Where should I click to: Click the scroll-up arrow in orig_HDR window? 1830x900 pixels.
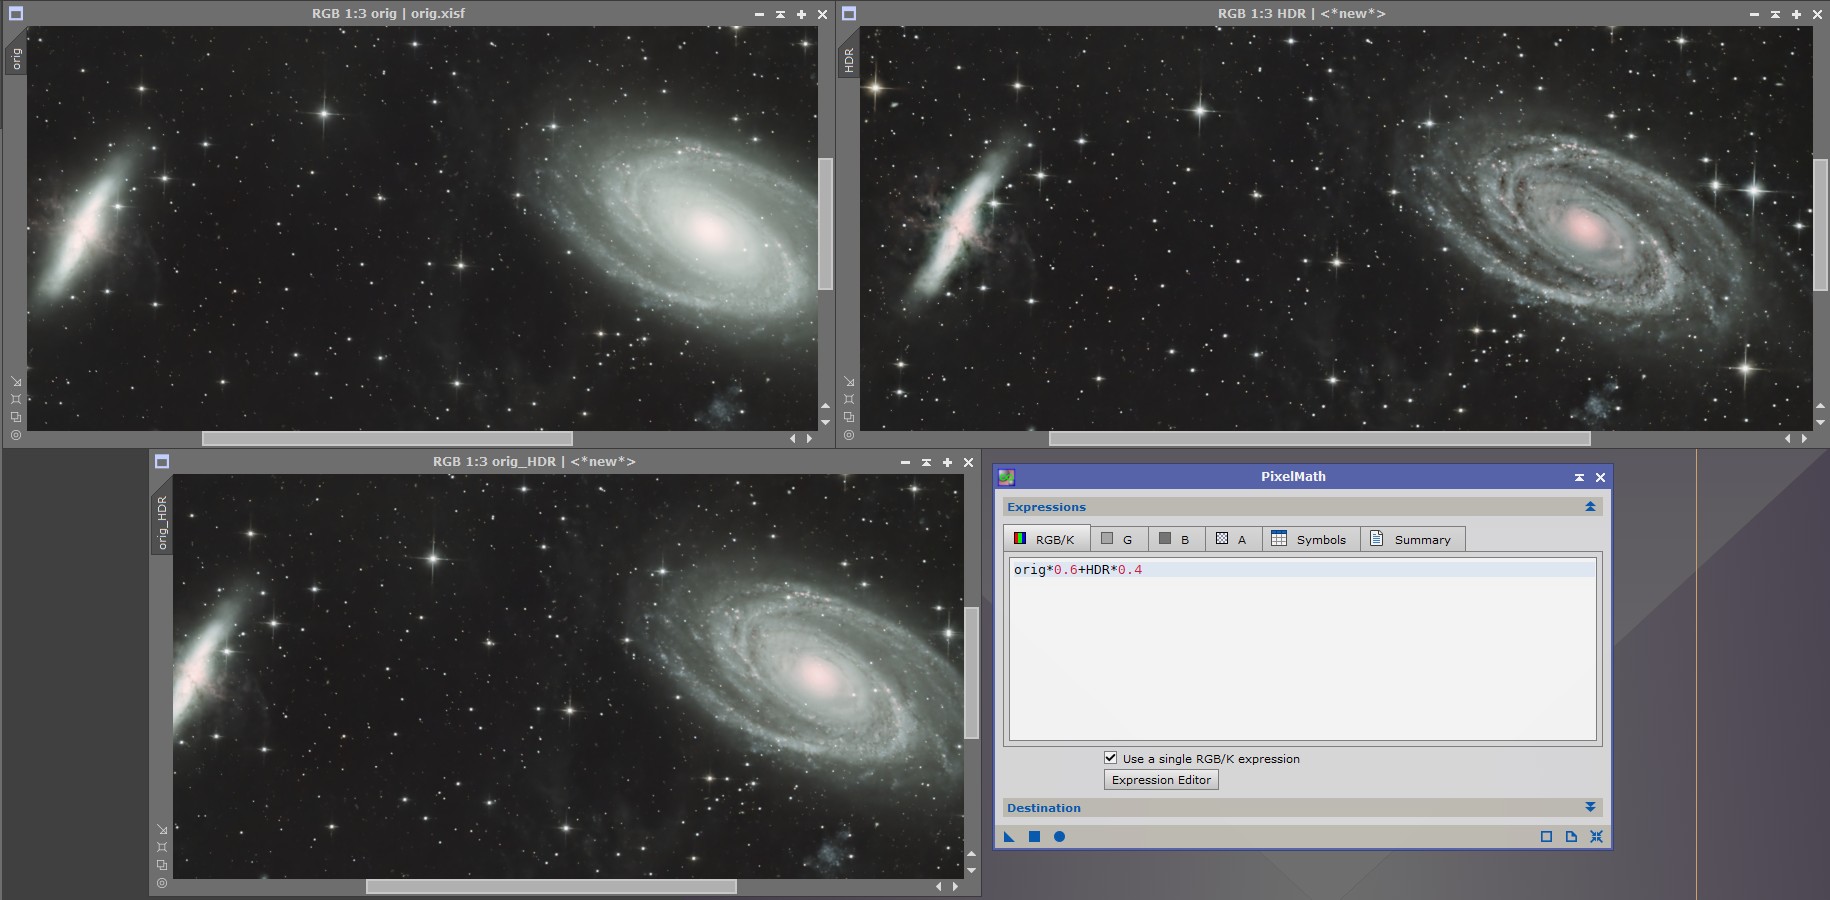[971, 854]
